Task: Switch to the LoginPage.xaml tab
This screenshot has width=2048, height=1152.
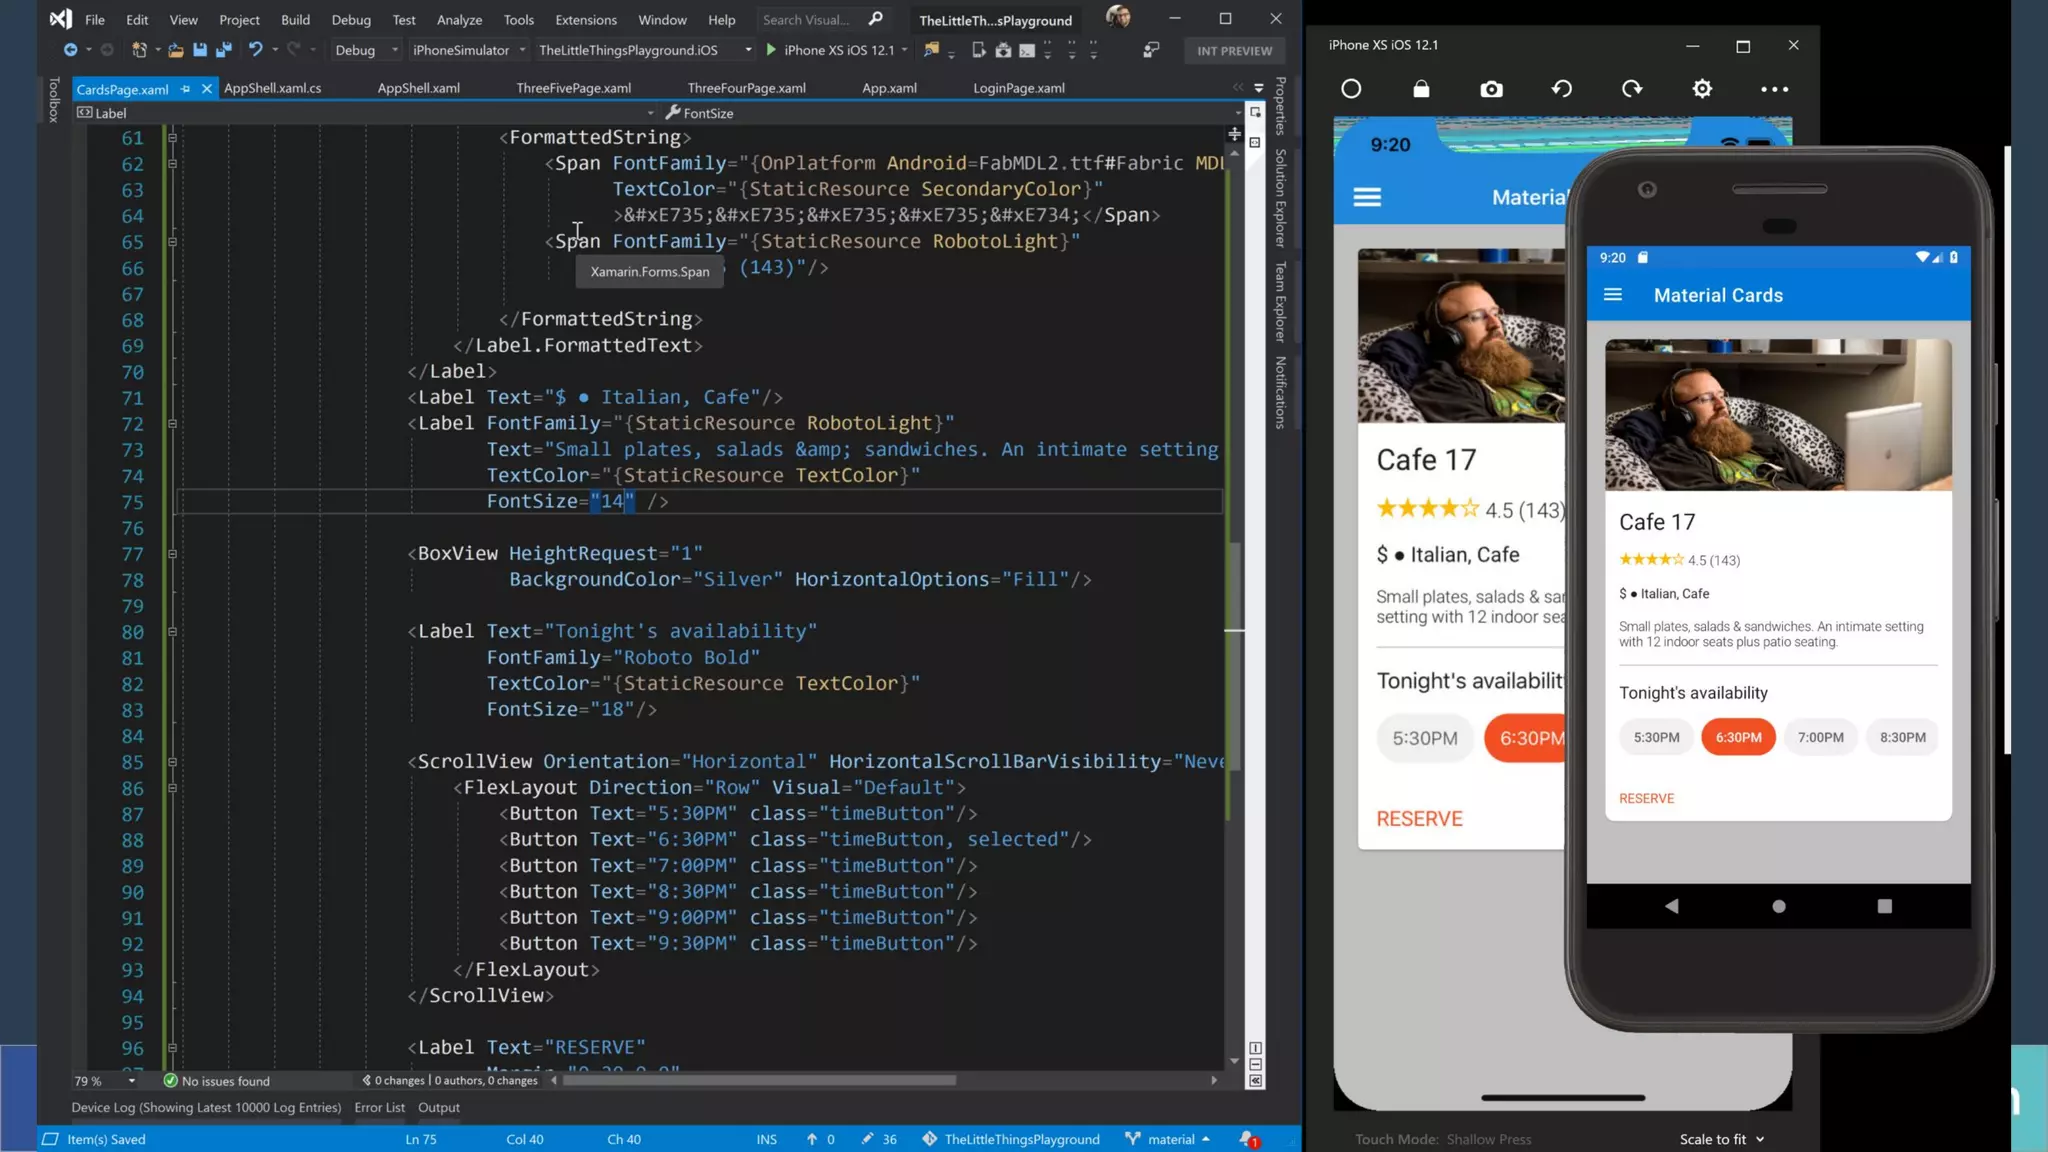Action: pos(1018,88)
